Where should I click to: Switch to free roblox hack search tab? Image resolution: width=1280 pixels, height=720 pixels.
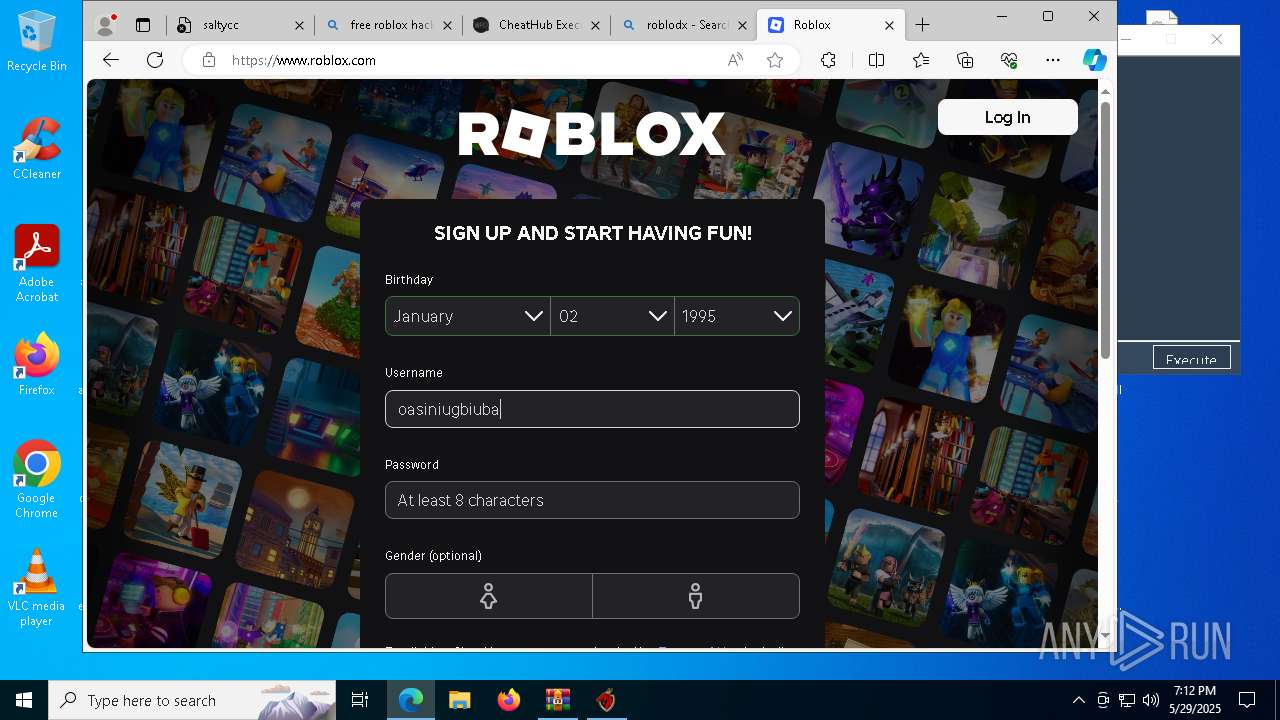pos(388,25)
